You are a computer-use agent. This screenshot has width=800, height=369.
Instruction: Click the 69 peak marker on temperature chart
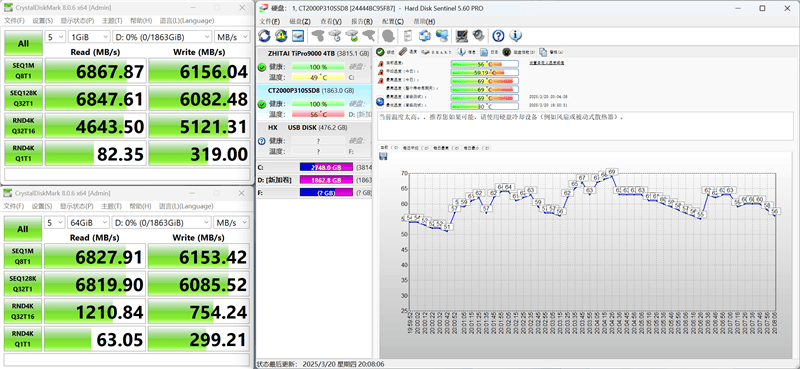[612, 172]
